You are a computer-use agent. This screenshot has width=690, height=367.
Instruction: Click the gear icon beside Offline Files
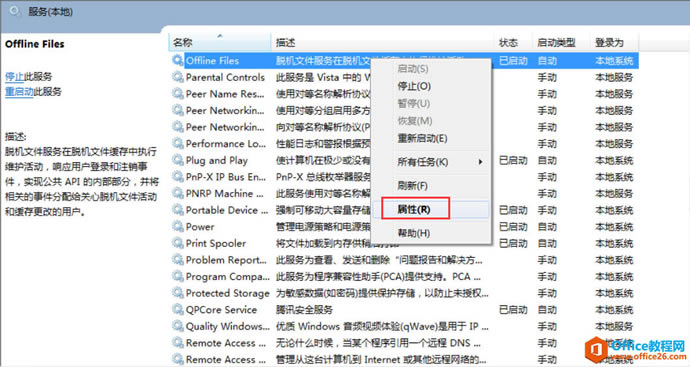coord(178,60)
